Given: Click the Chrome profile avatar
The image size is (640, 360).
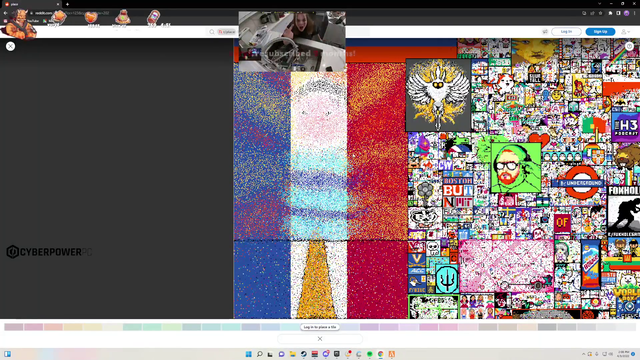Looking at the screenshot, I should click(627, 13).
